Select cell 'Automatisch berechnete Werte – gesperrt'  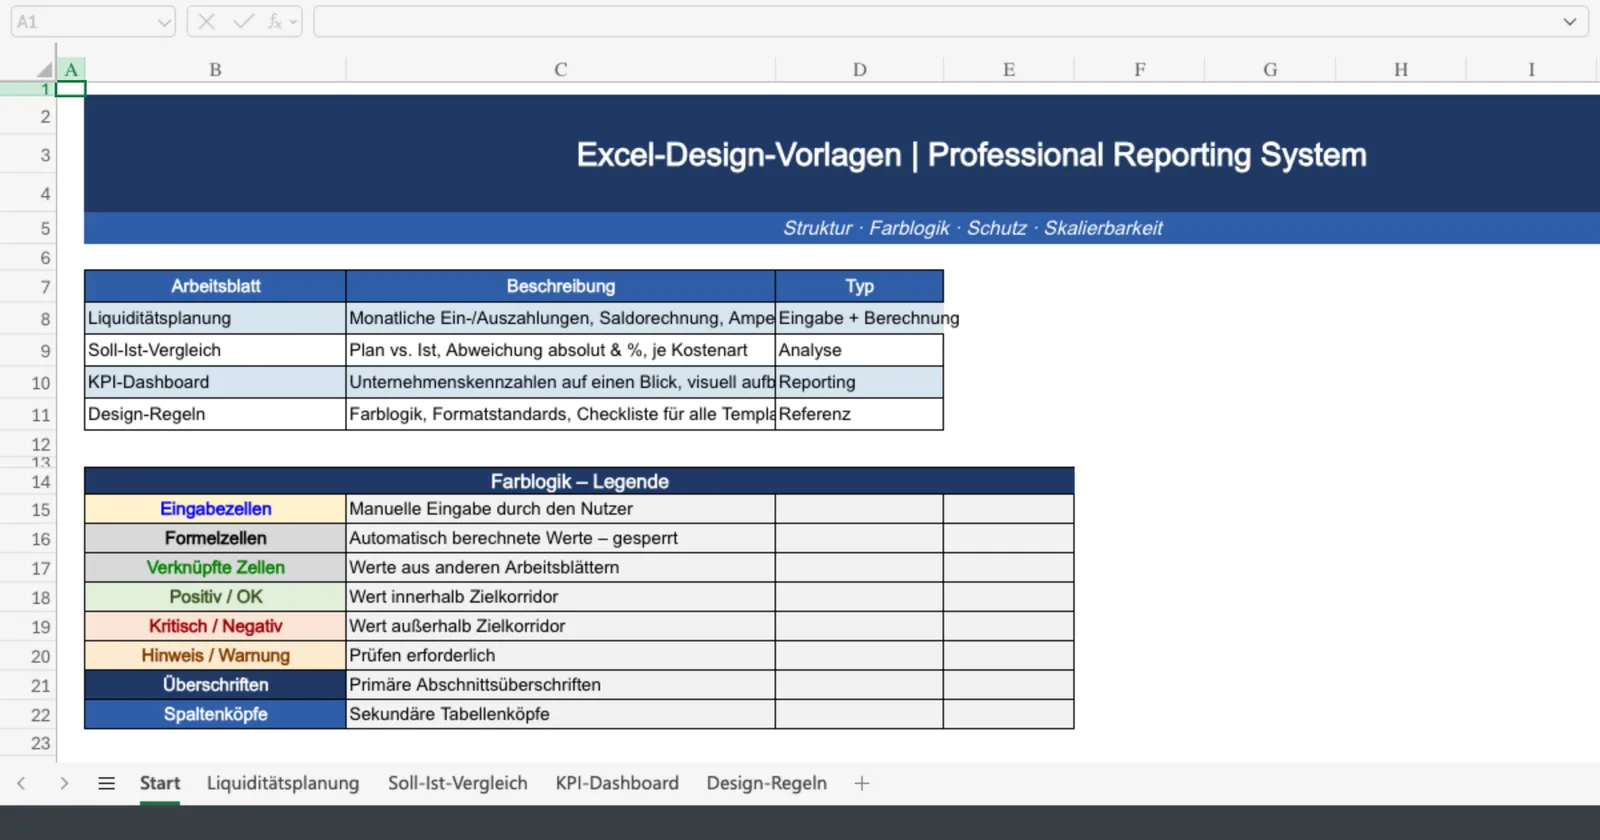[560, 538]
